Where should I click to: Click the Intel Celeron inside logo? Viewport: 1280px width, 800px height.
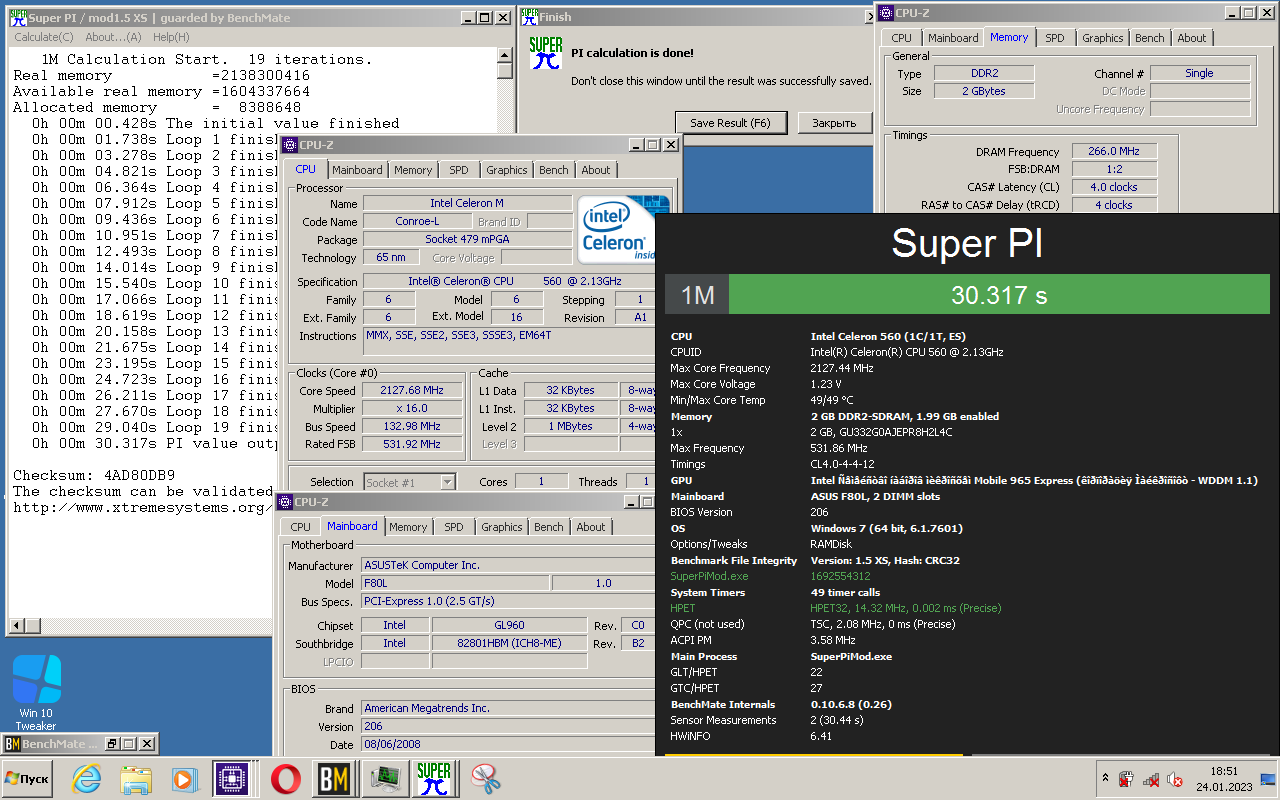pos(615,230)
